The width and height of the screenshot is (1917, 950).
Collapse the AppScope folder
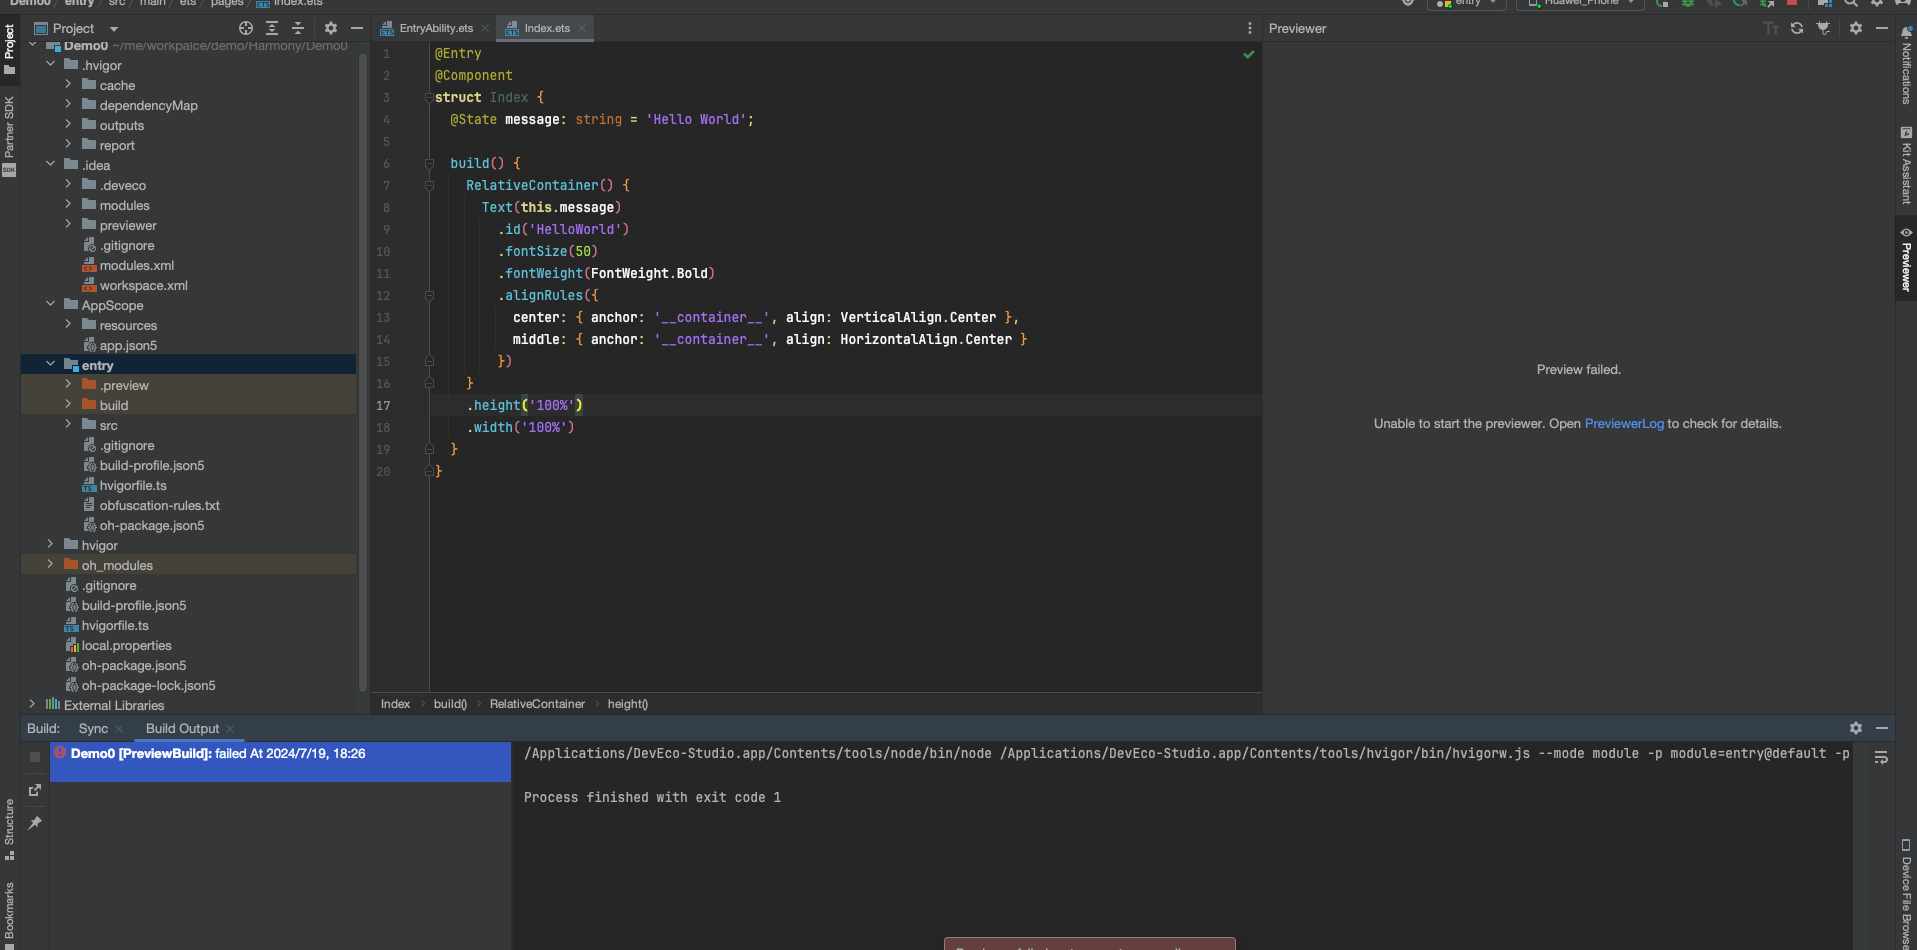[50, 304]
